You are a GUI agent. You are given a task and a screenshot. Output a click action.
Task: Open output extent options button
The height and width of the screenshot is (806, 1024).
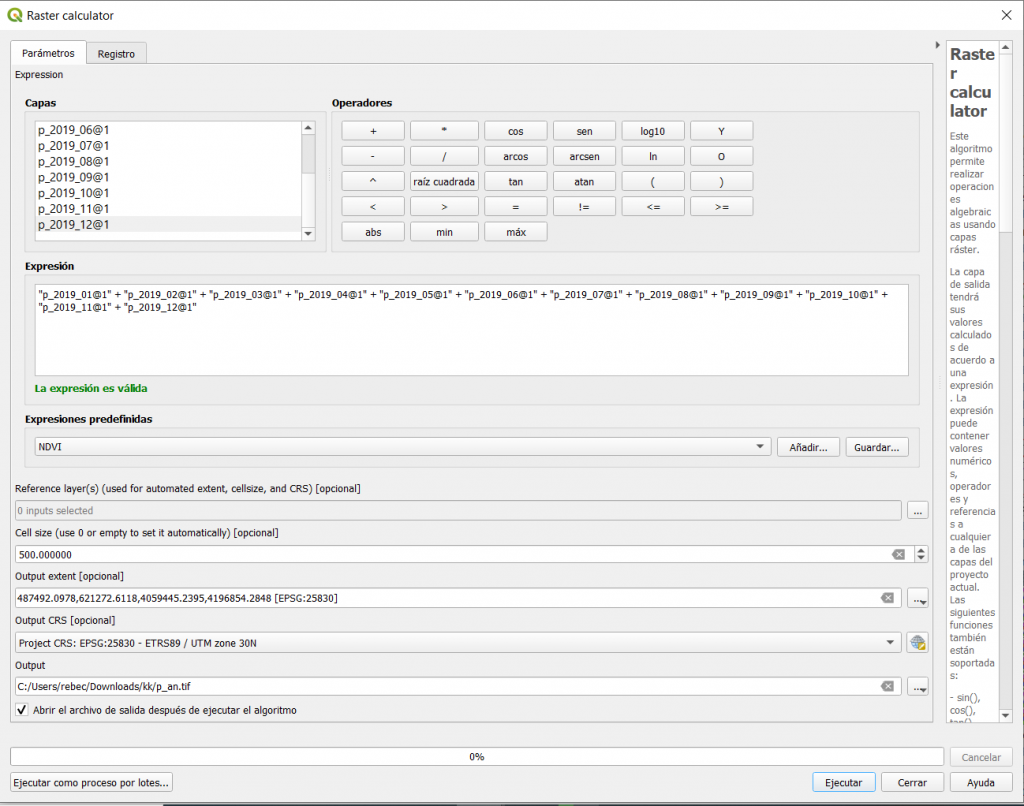point(917,598)
